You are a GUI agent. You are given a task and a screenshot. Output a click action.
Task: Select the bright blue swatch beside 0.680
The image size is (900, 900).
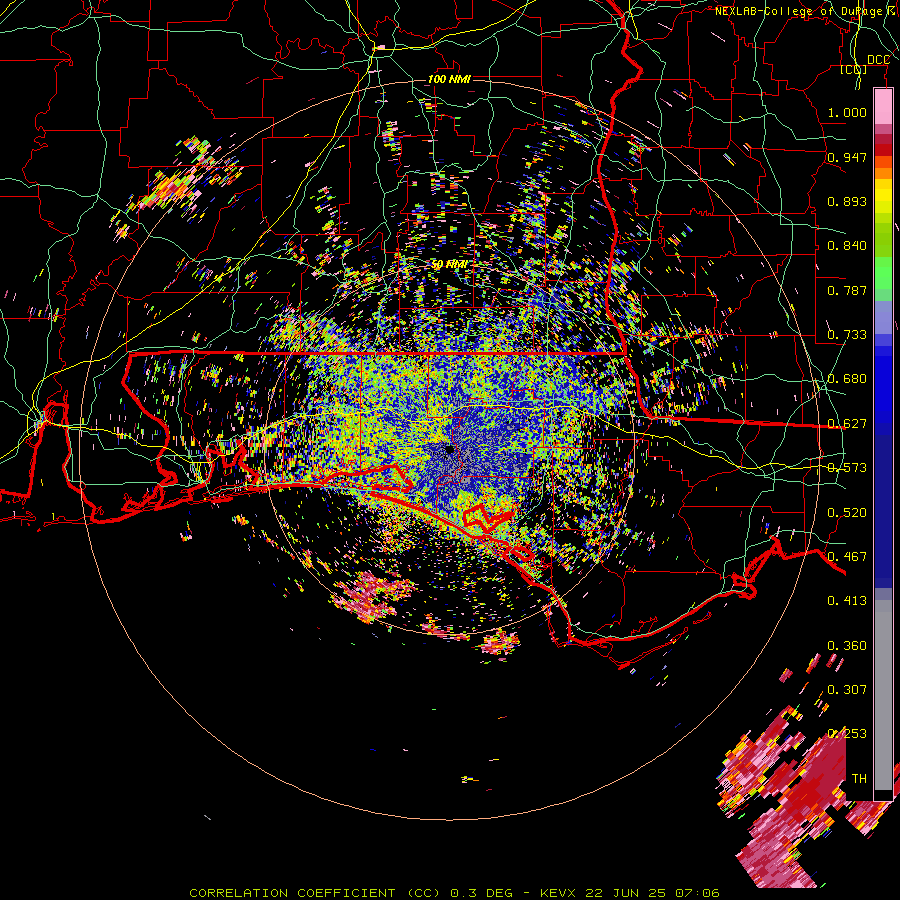(883, 385)
